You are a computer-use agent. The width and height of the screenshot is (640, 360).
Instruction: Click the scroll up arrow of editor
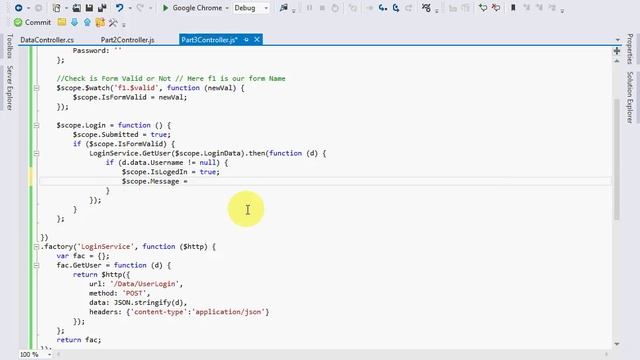617,61
